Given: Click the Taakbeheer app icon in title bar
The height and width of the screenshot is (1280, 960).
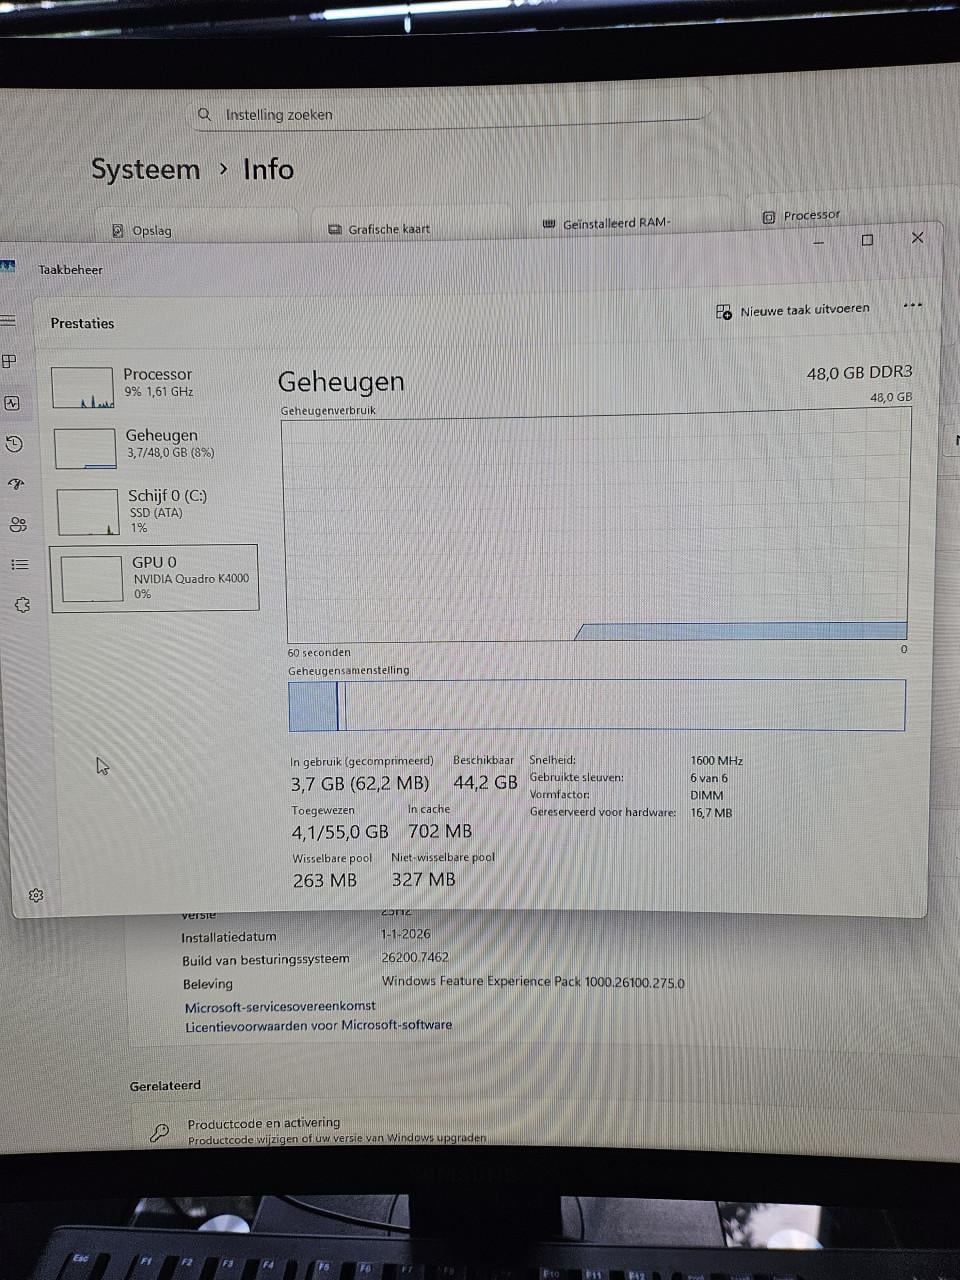Looking at the screenshot, I should click(8, 266).
